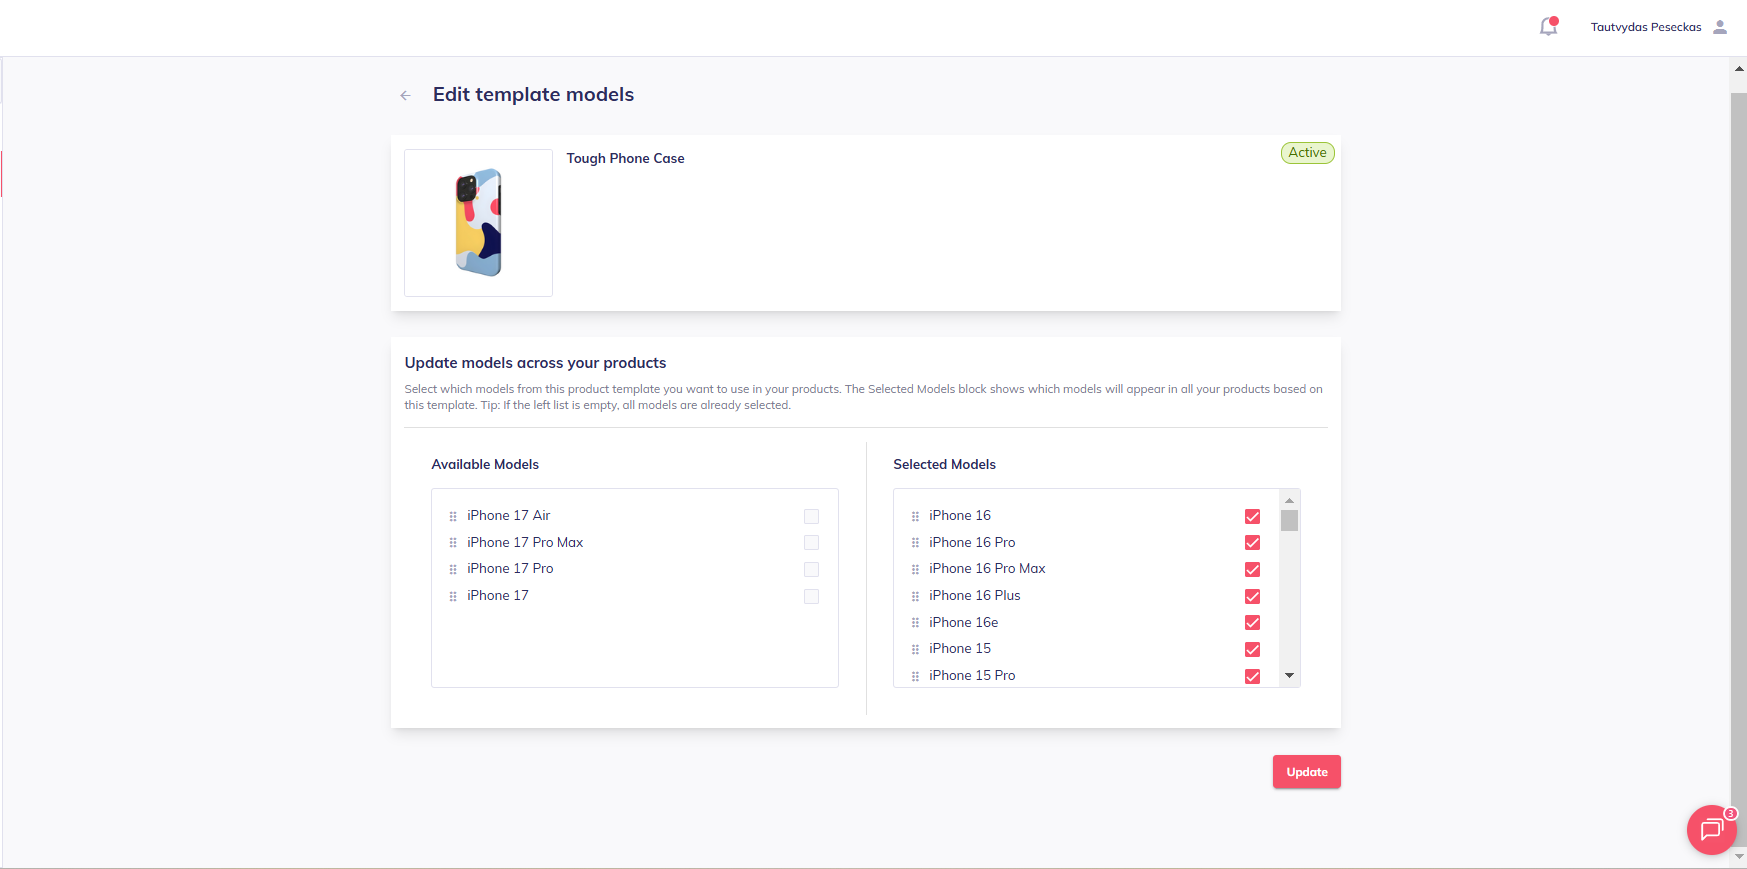
Task: Click drag handle icon for iPhone 17 Pro Max
Action: tap(453, 543)
